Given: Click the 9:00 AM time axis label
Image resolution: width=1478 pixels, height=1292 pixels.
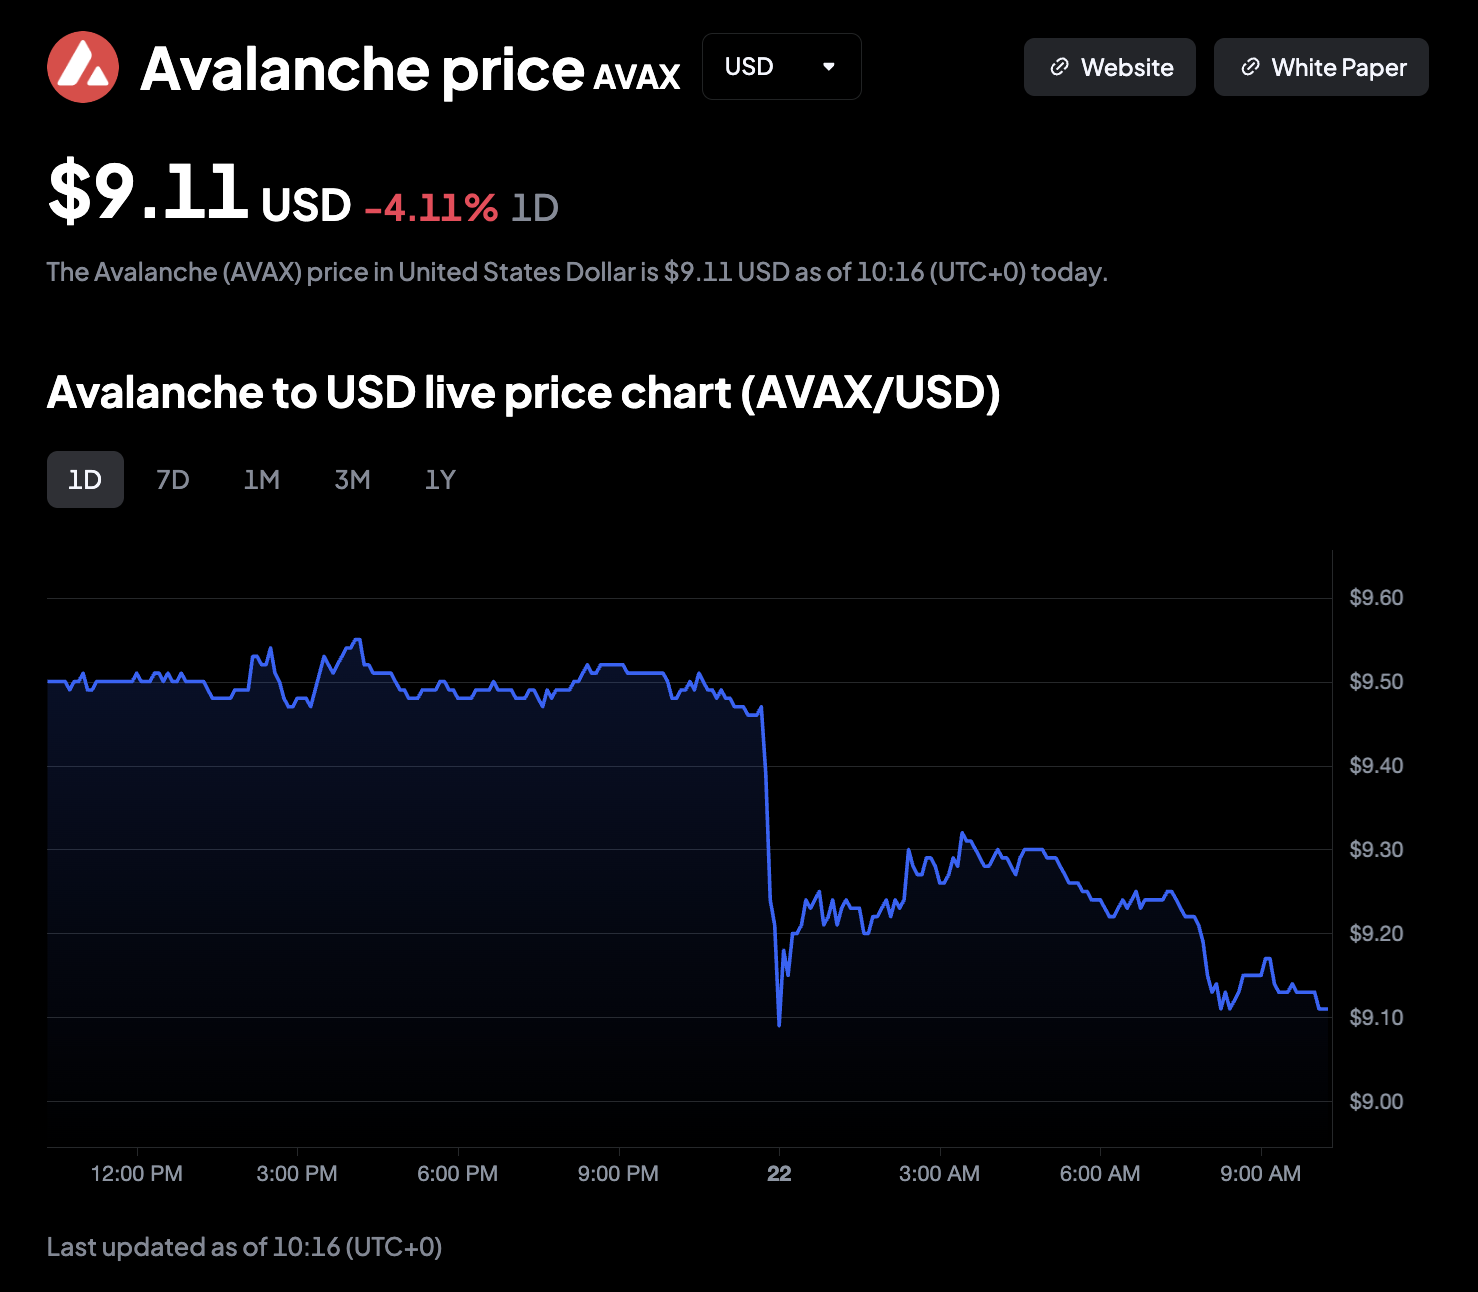Looking at the screenshot, I should click(1260, 1174).
